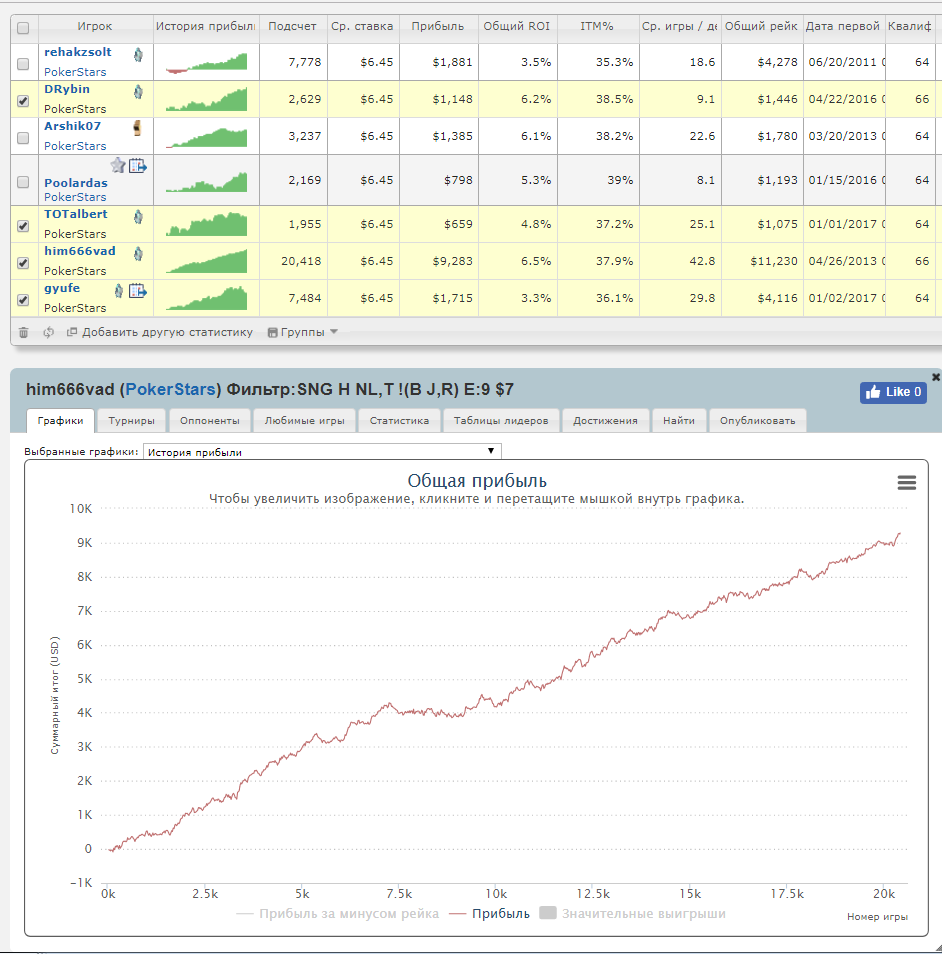Click the Facebook Like thumbs-up button
Image resolution: width=942 pixels, height=954 pixels.
(893, 392)
